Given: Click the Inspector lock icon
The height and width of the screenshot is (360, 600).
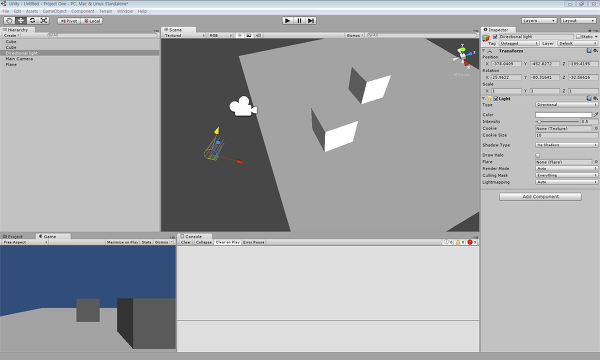Looking at the screenshot, I should click(590, 30).
